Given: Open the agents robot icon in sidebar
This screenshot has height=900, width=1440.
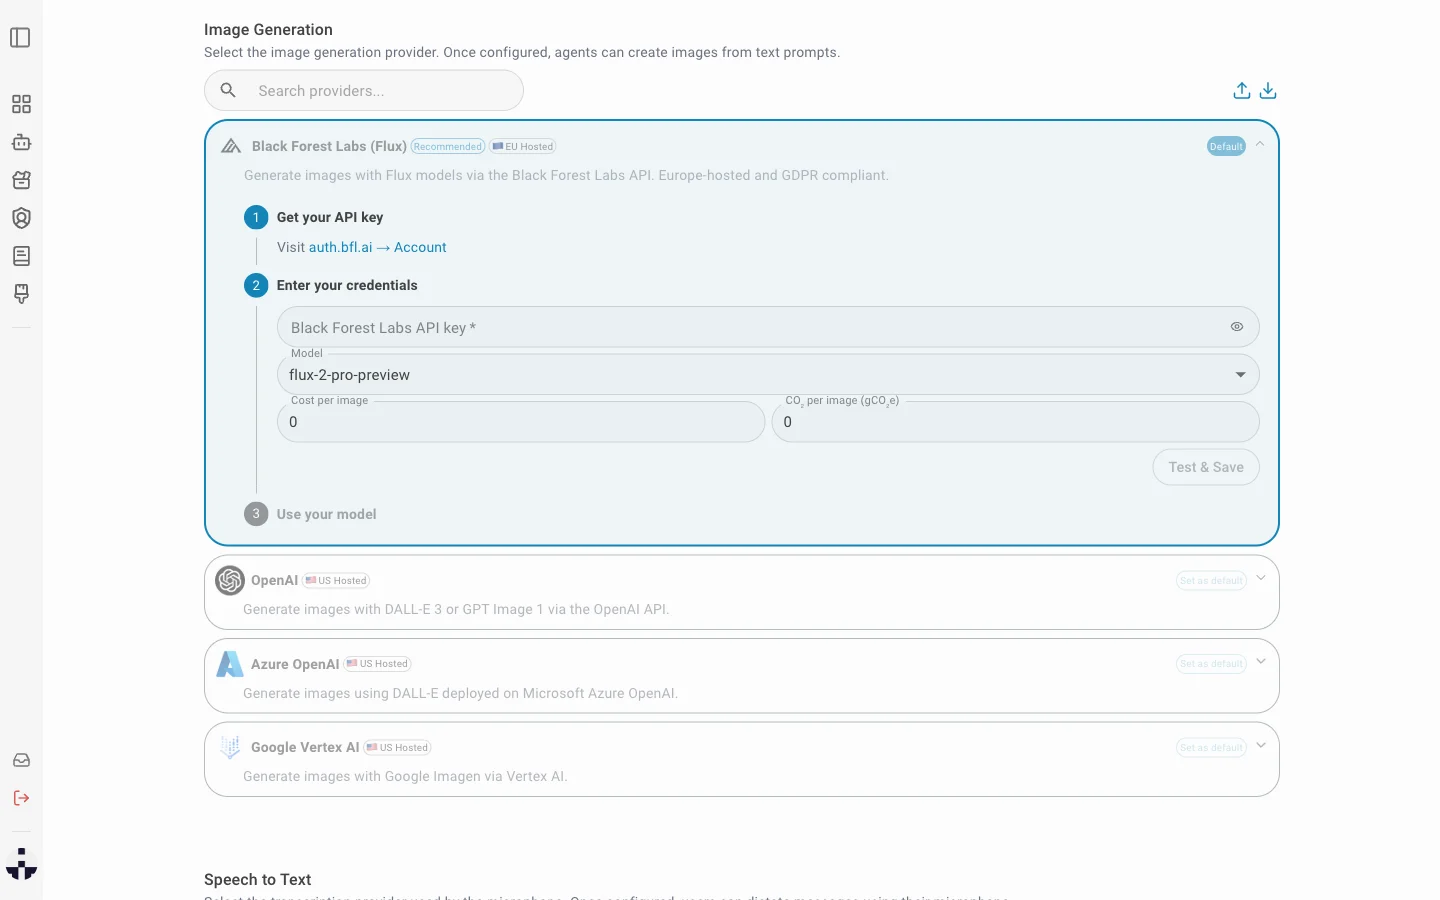Looking at the screenshot, I should point(21,142).
